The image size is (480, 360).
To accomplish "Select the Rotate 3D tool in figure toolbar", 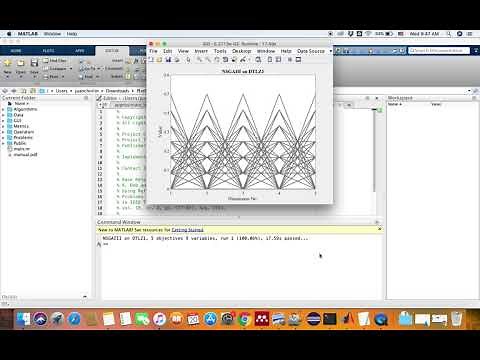I will click(225, 60).
